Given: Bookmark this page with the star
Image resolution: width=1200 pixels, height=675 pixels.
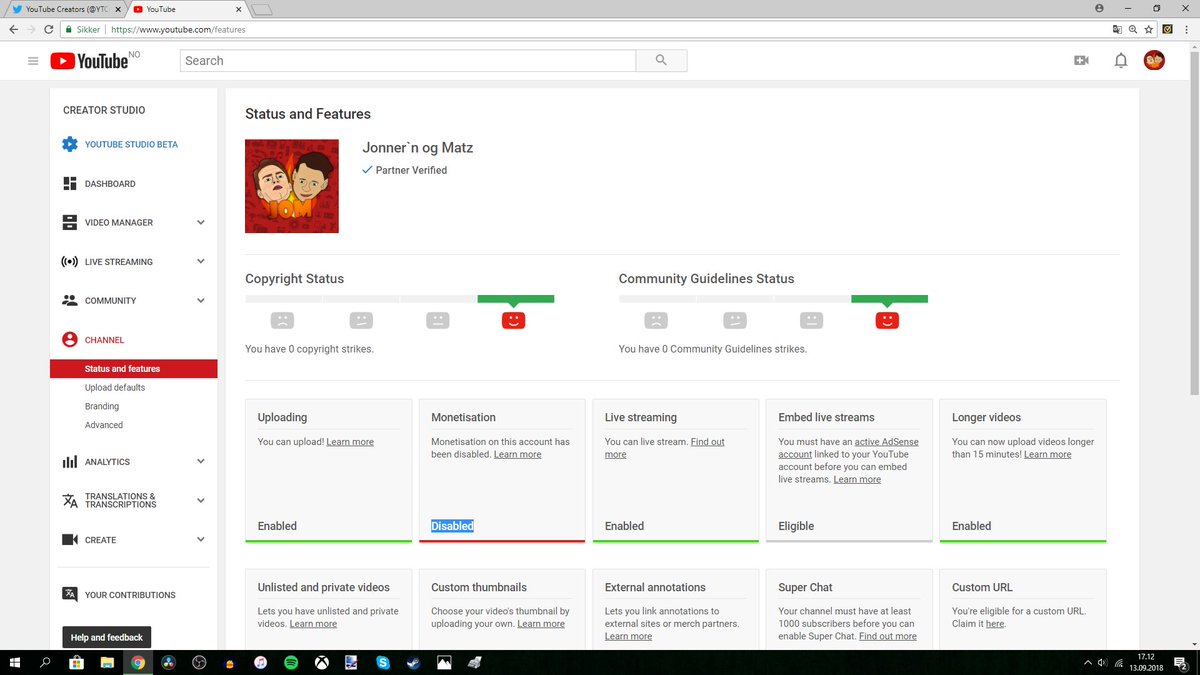Looking at the screenshot, I should pyautogui.click(x=1150, y=29).
